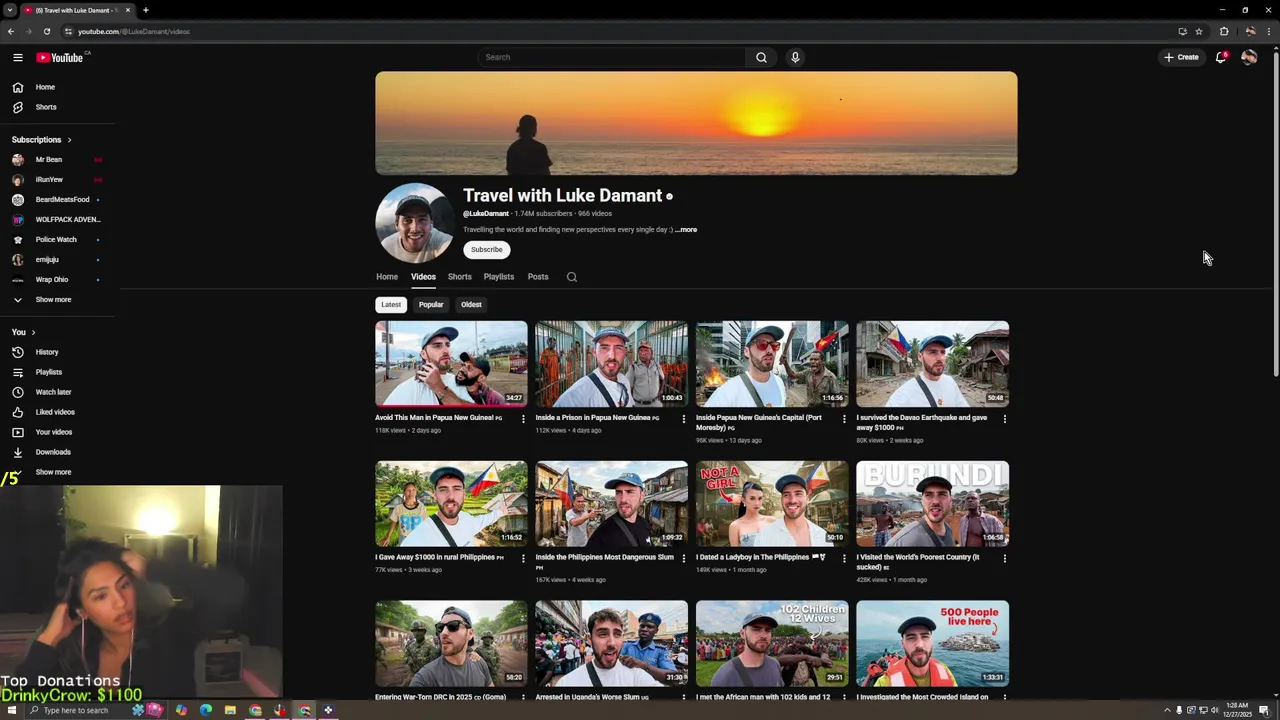Image resolution: width=1280 pixels, height=720 pixels.
Task: Select the Latest sort chip
Action: tap(391, 305)
